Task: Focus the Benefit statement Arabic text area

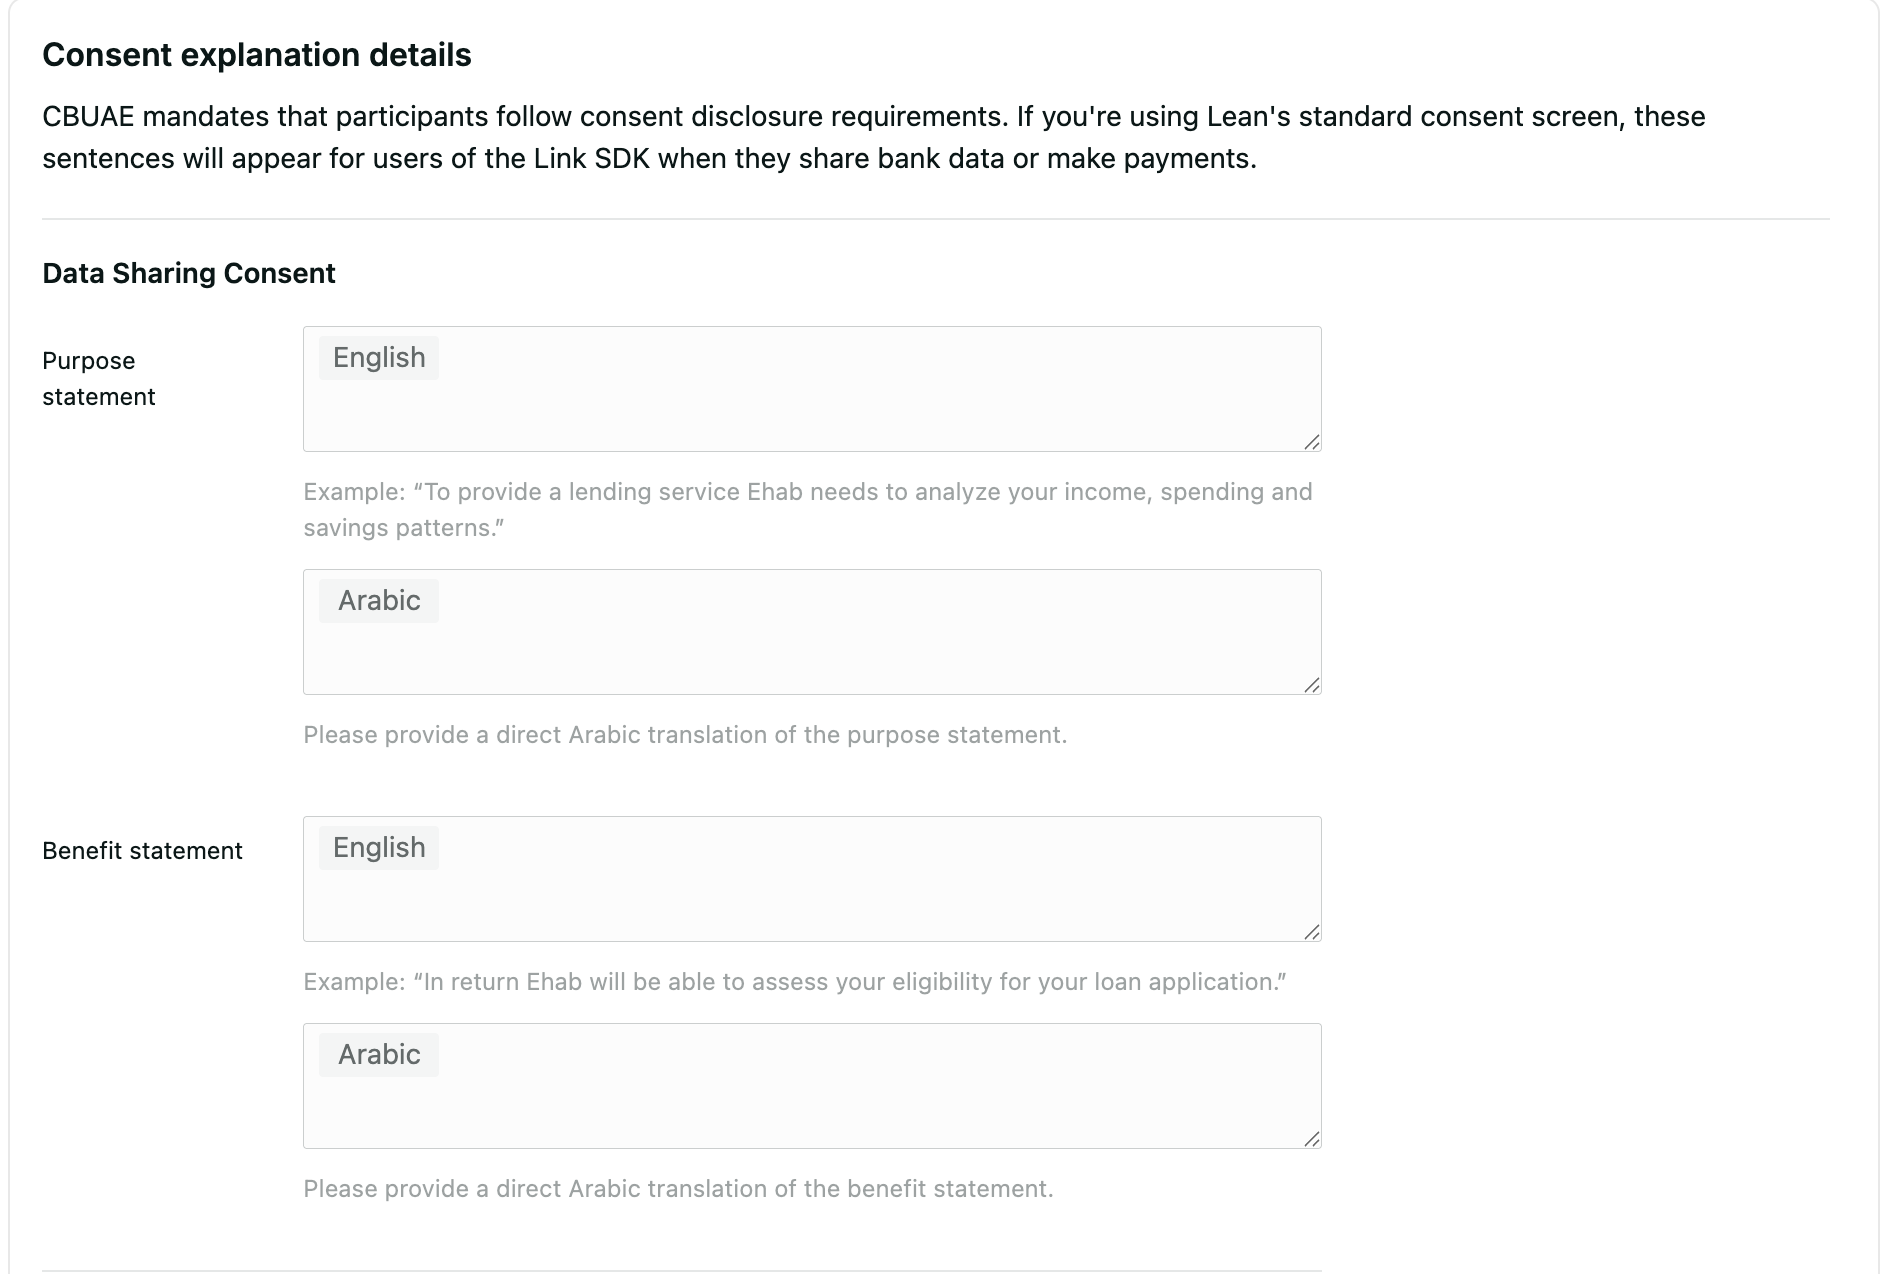Action: [811, 1102]
